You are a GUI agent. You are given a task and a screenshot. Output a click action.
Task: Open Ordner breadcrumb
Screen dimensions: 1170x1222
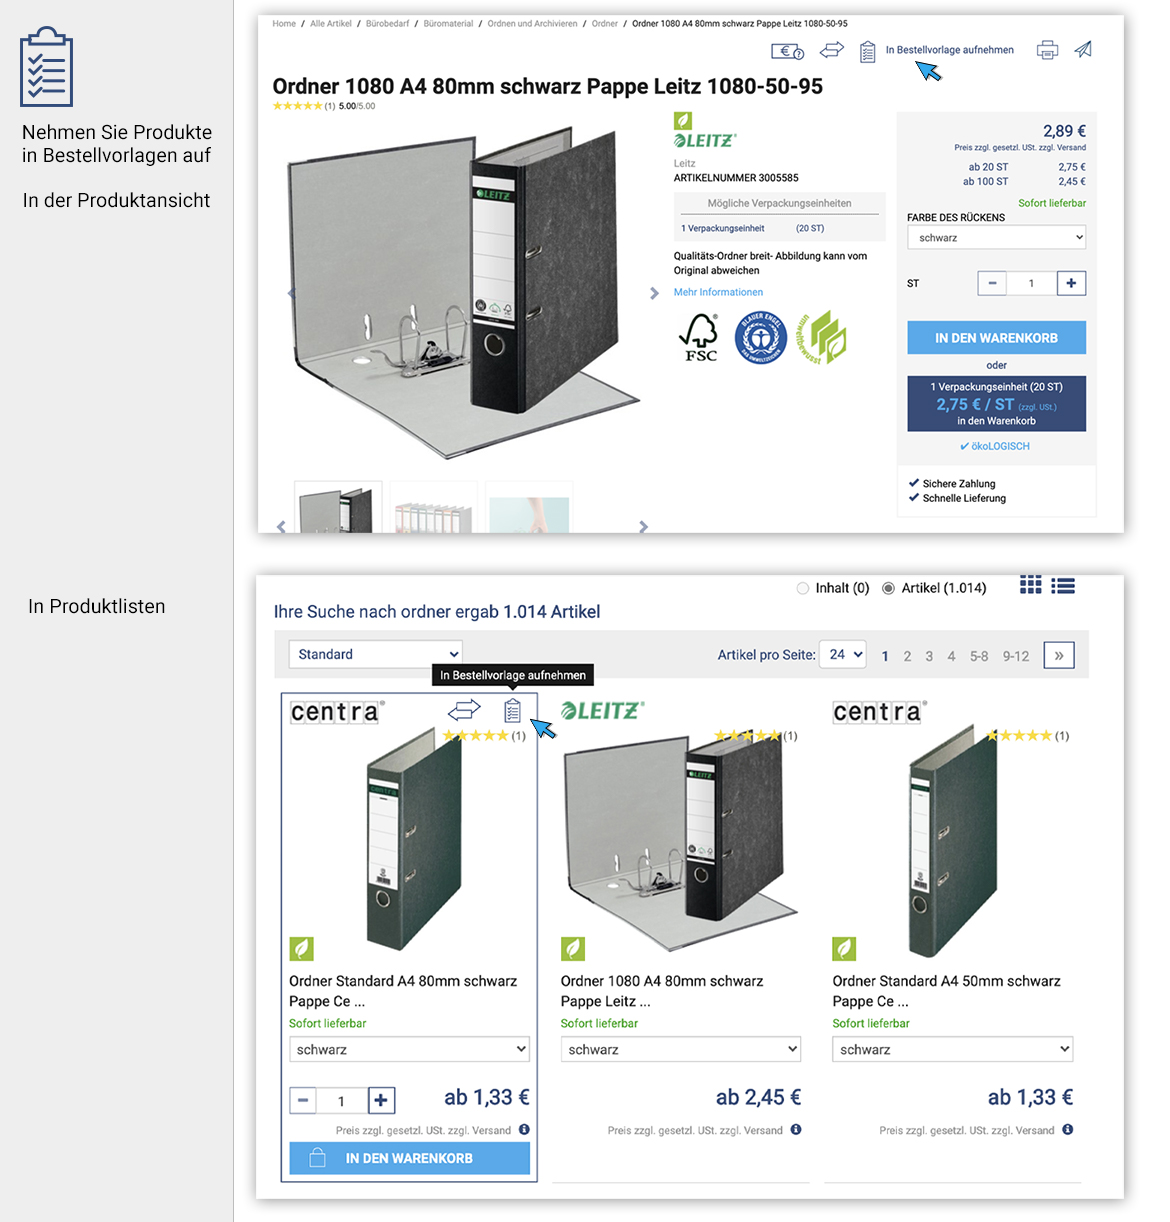(605, 23)
